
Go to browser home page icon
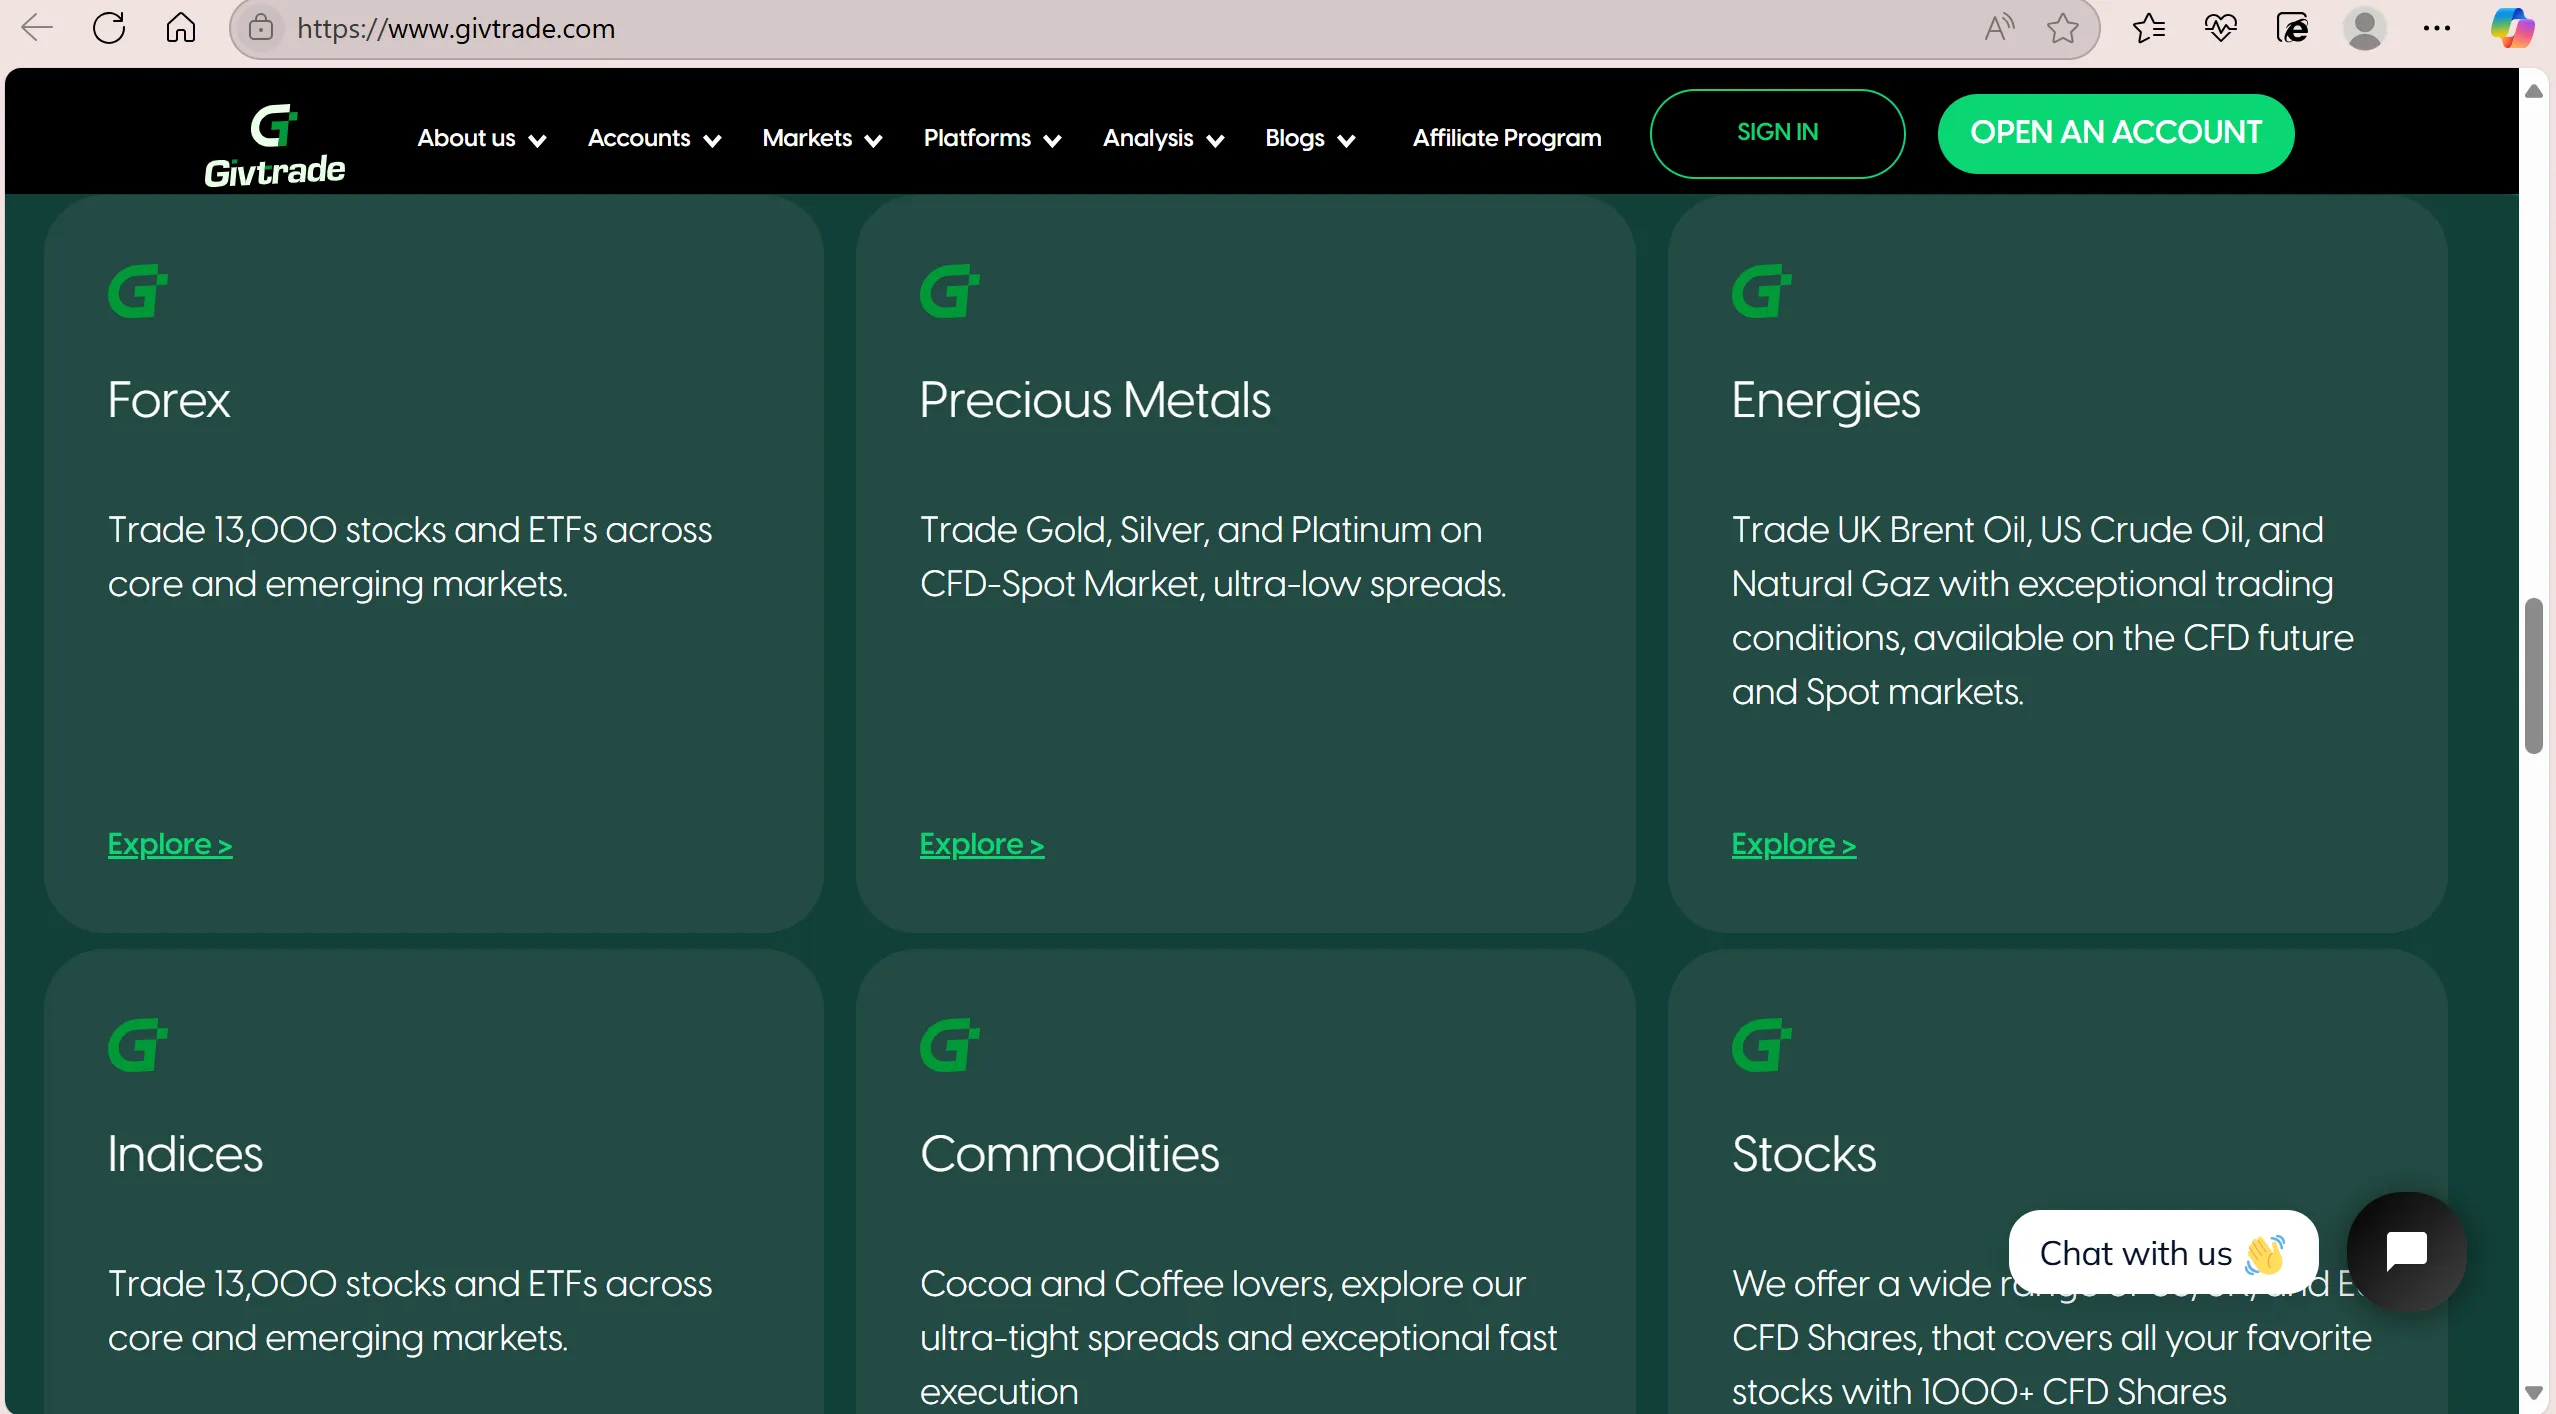181,28
